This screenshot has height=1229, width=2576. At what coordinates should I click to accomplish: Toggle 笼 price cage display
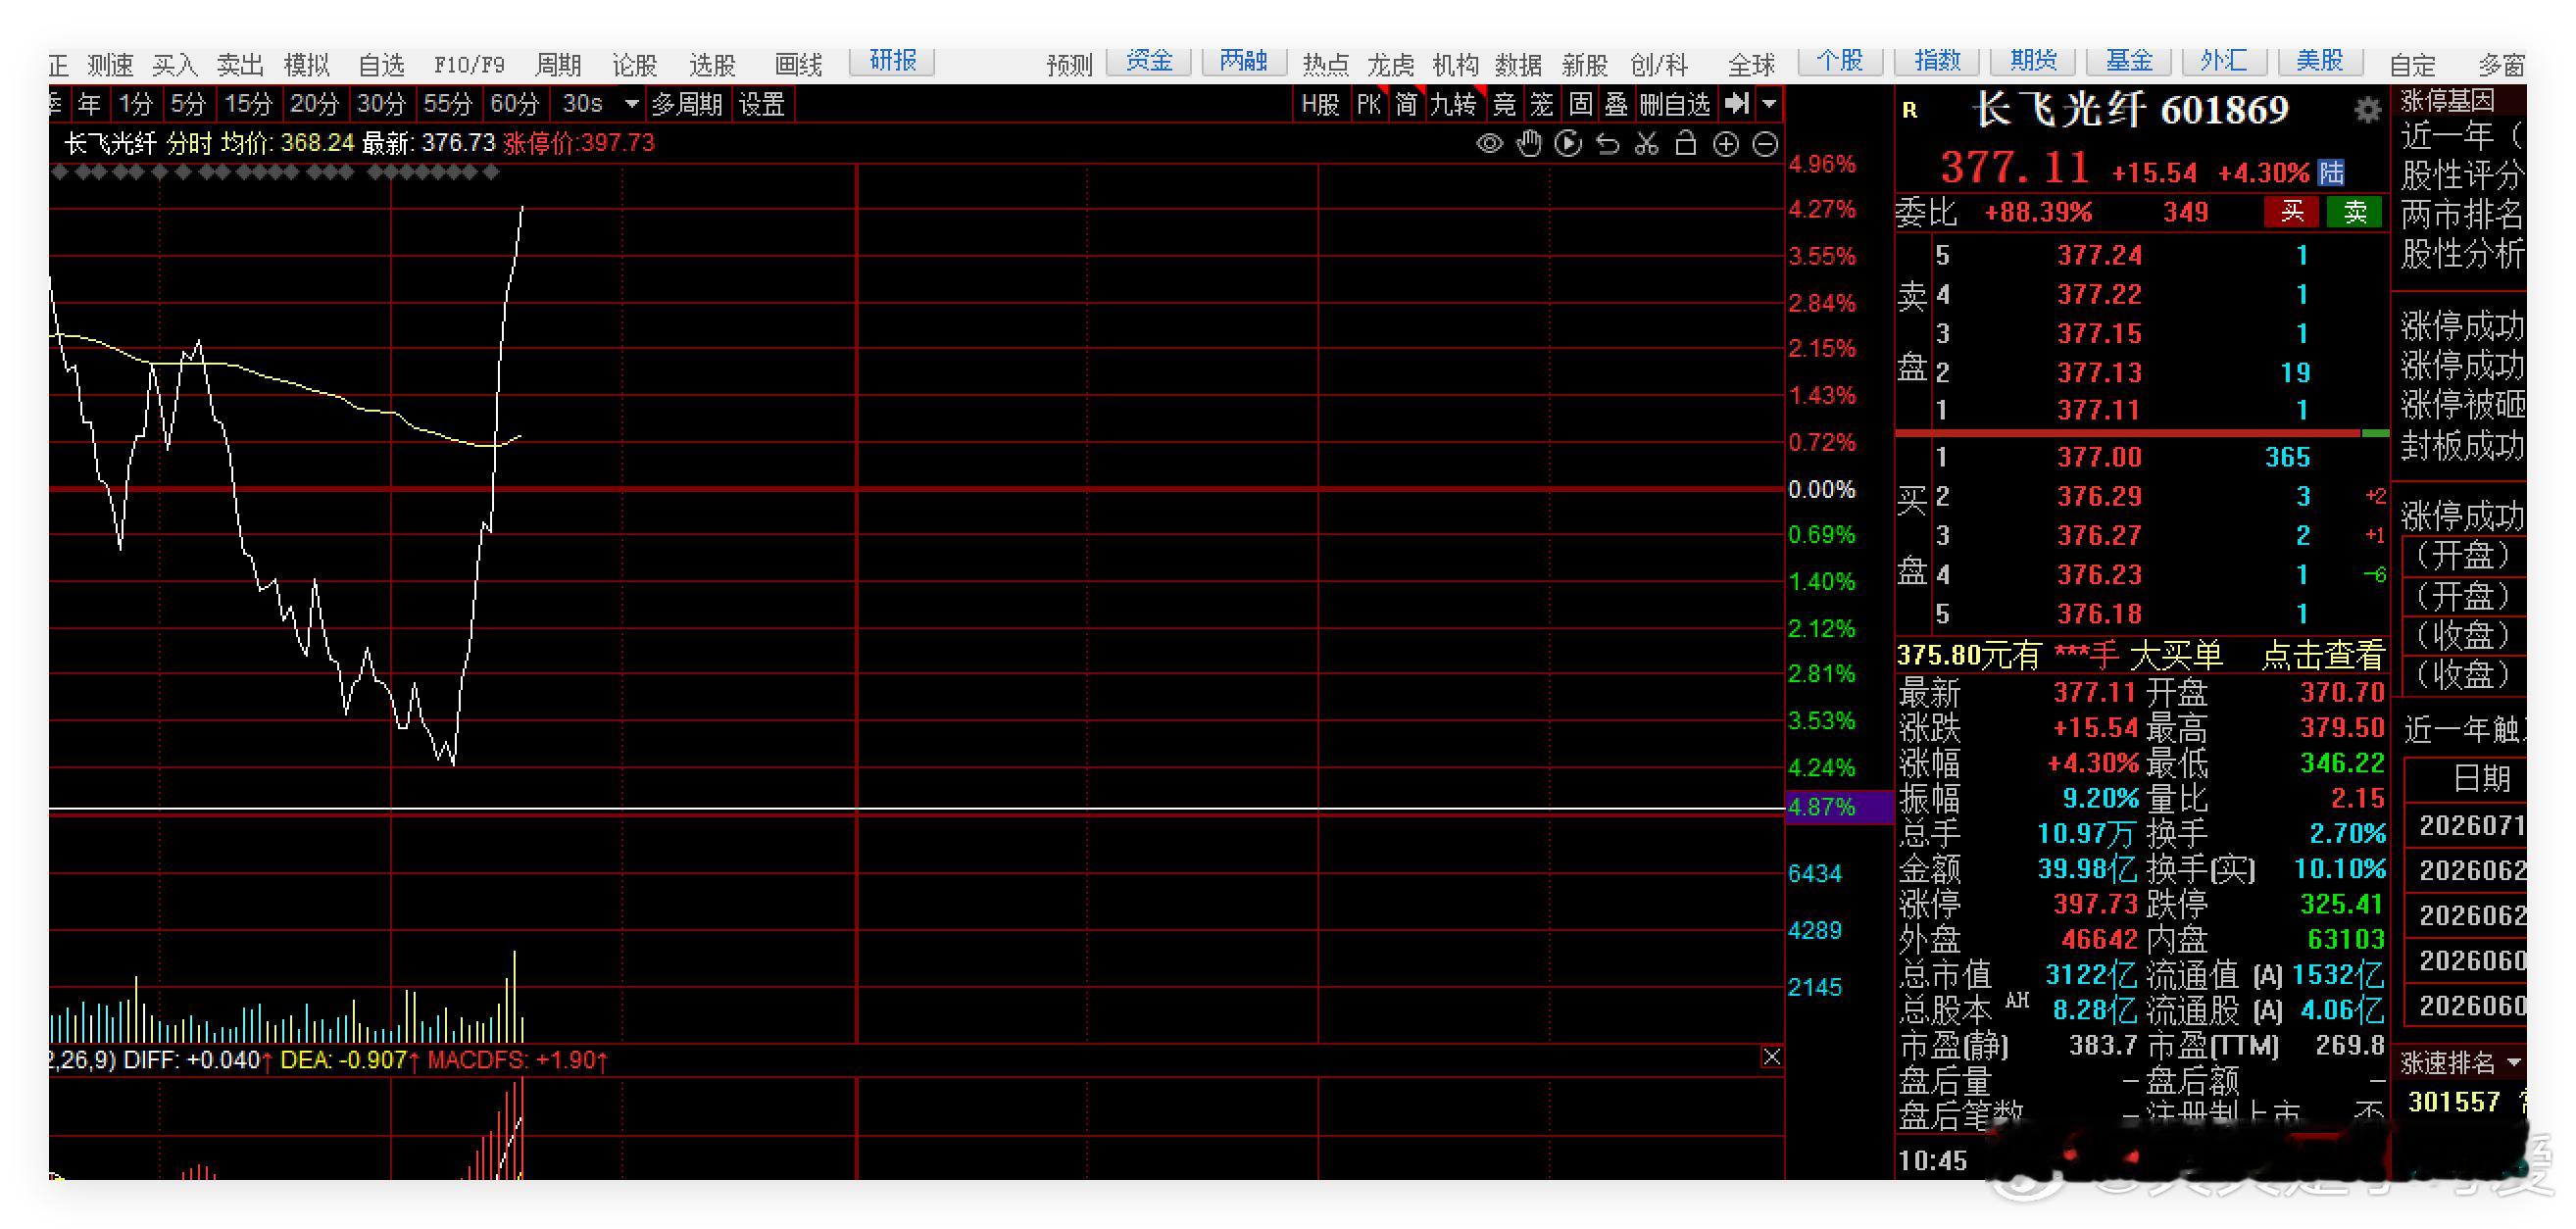(x=1541, y=103)
